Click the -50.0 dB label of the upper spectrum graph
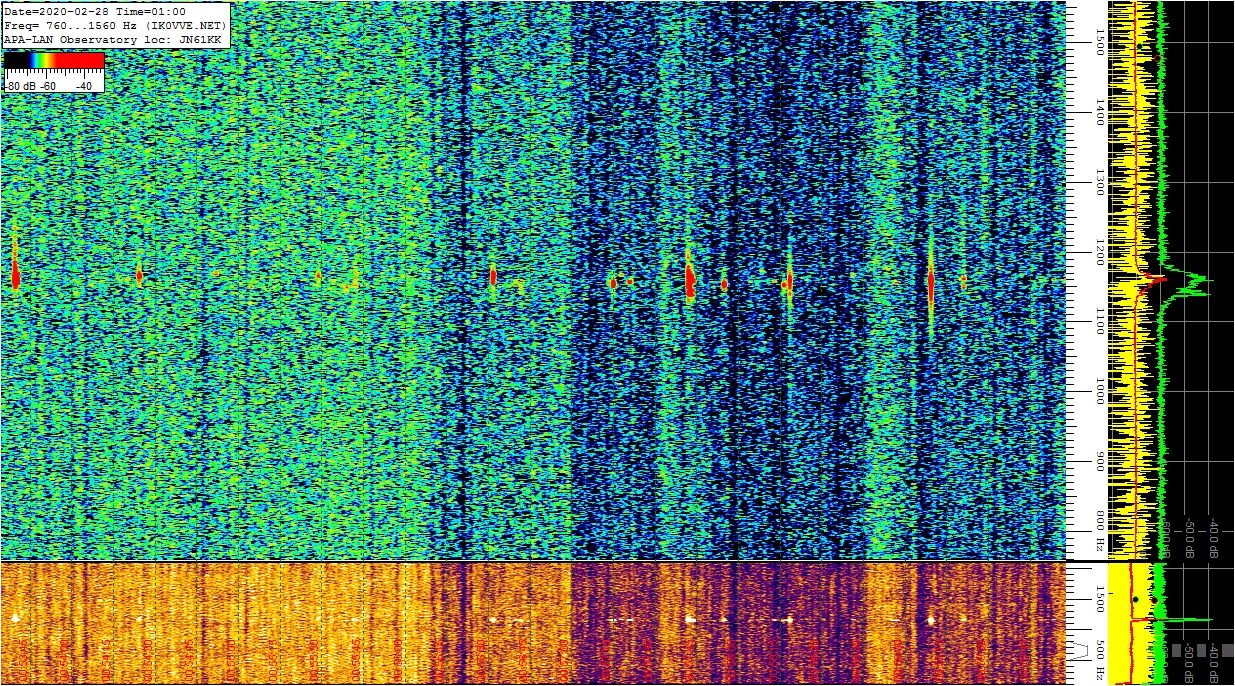Viewport: 1235px width, 686px height. point(1190,538)
